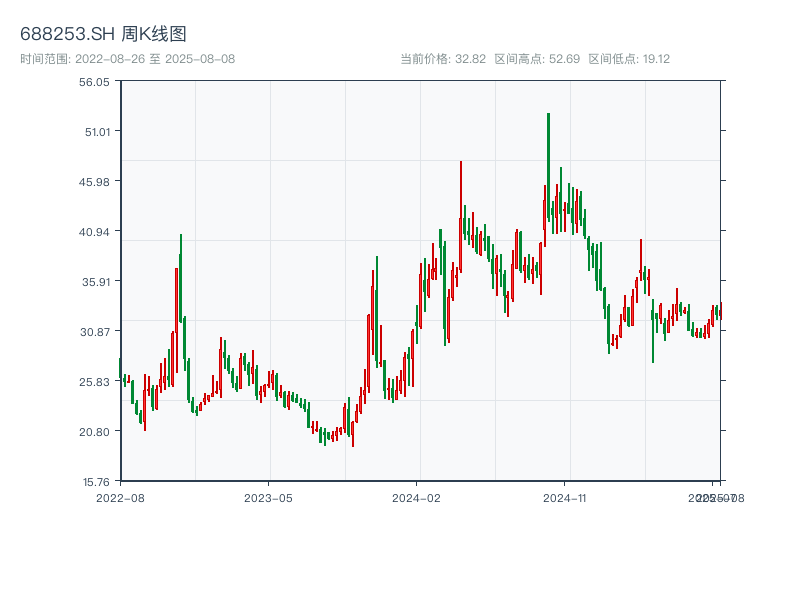This screenshot has width=800, height=600.
Task: Select the 时间范围 date range text
Action: [x=128, y=59]
